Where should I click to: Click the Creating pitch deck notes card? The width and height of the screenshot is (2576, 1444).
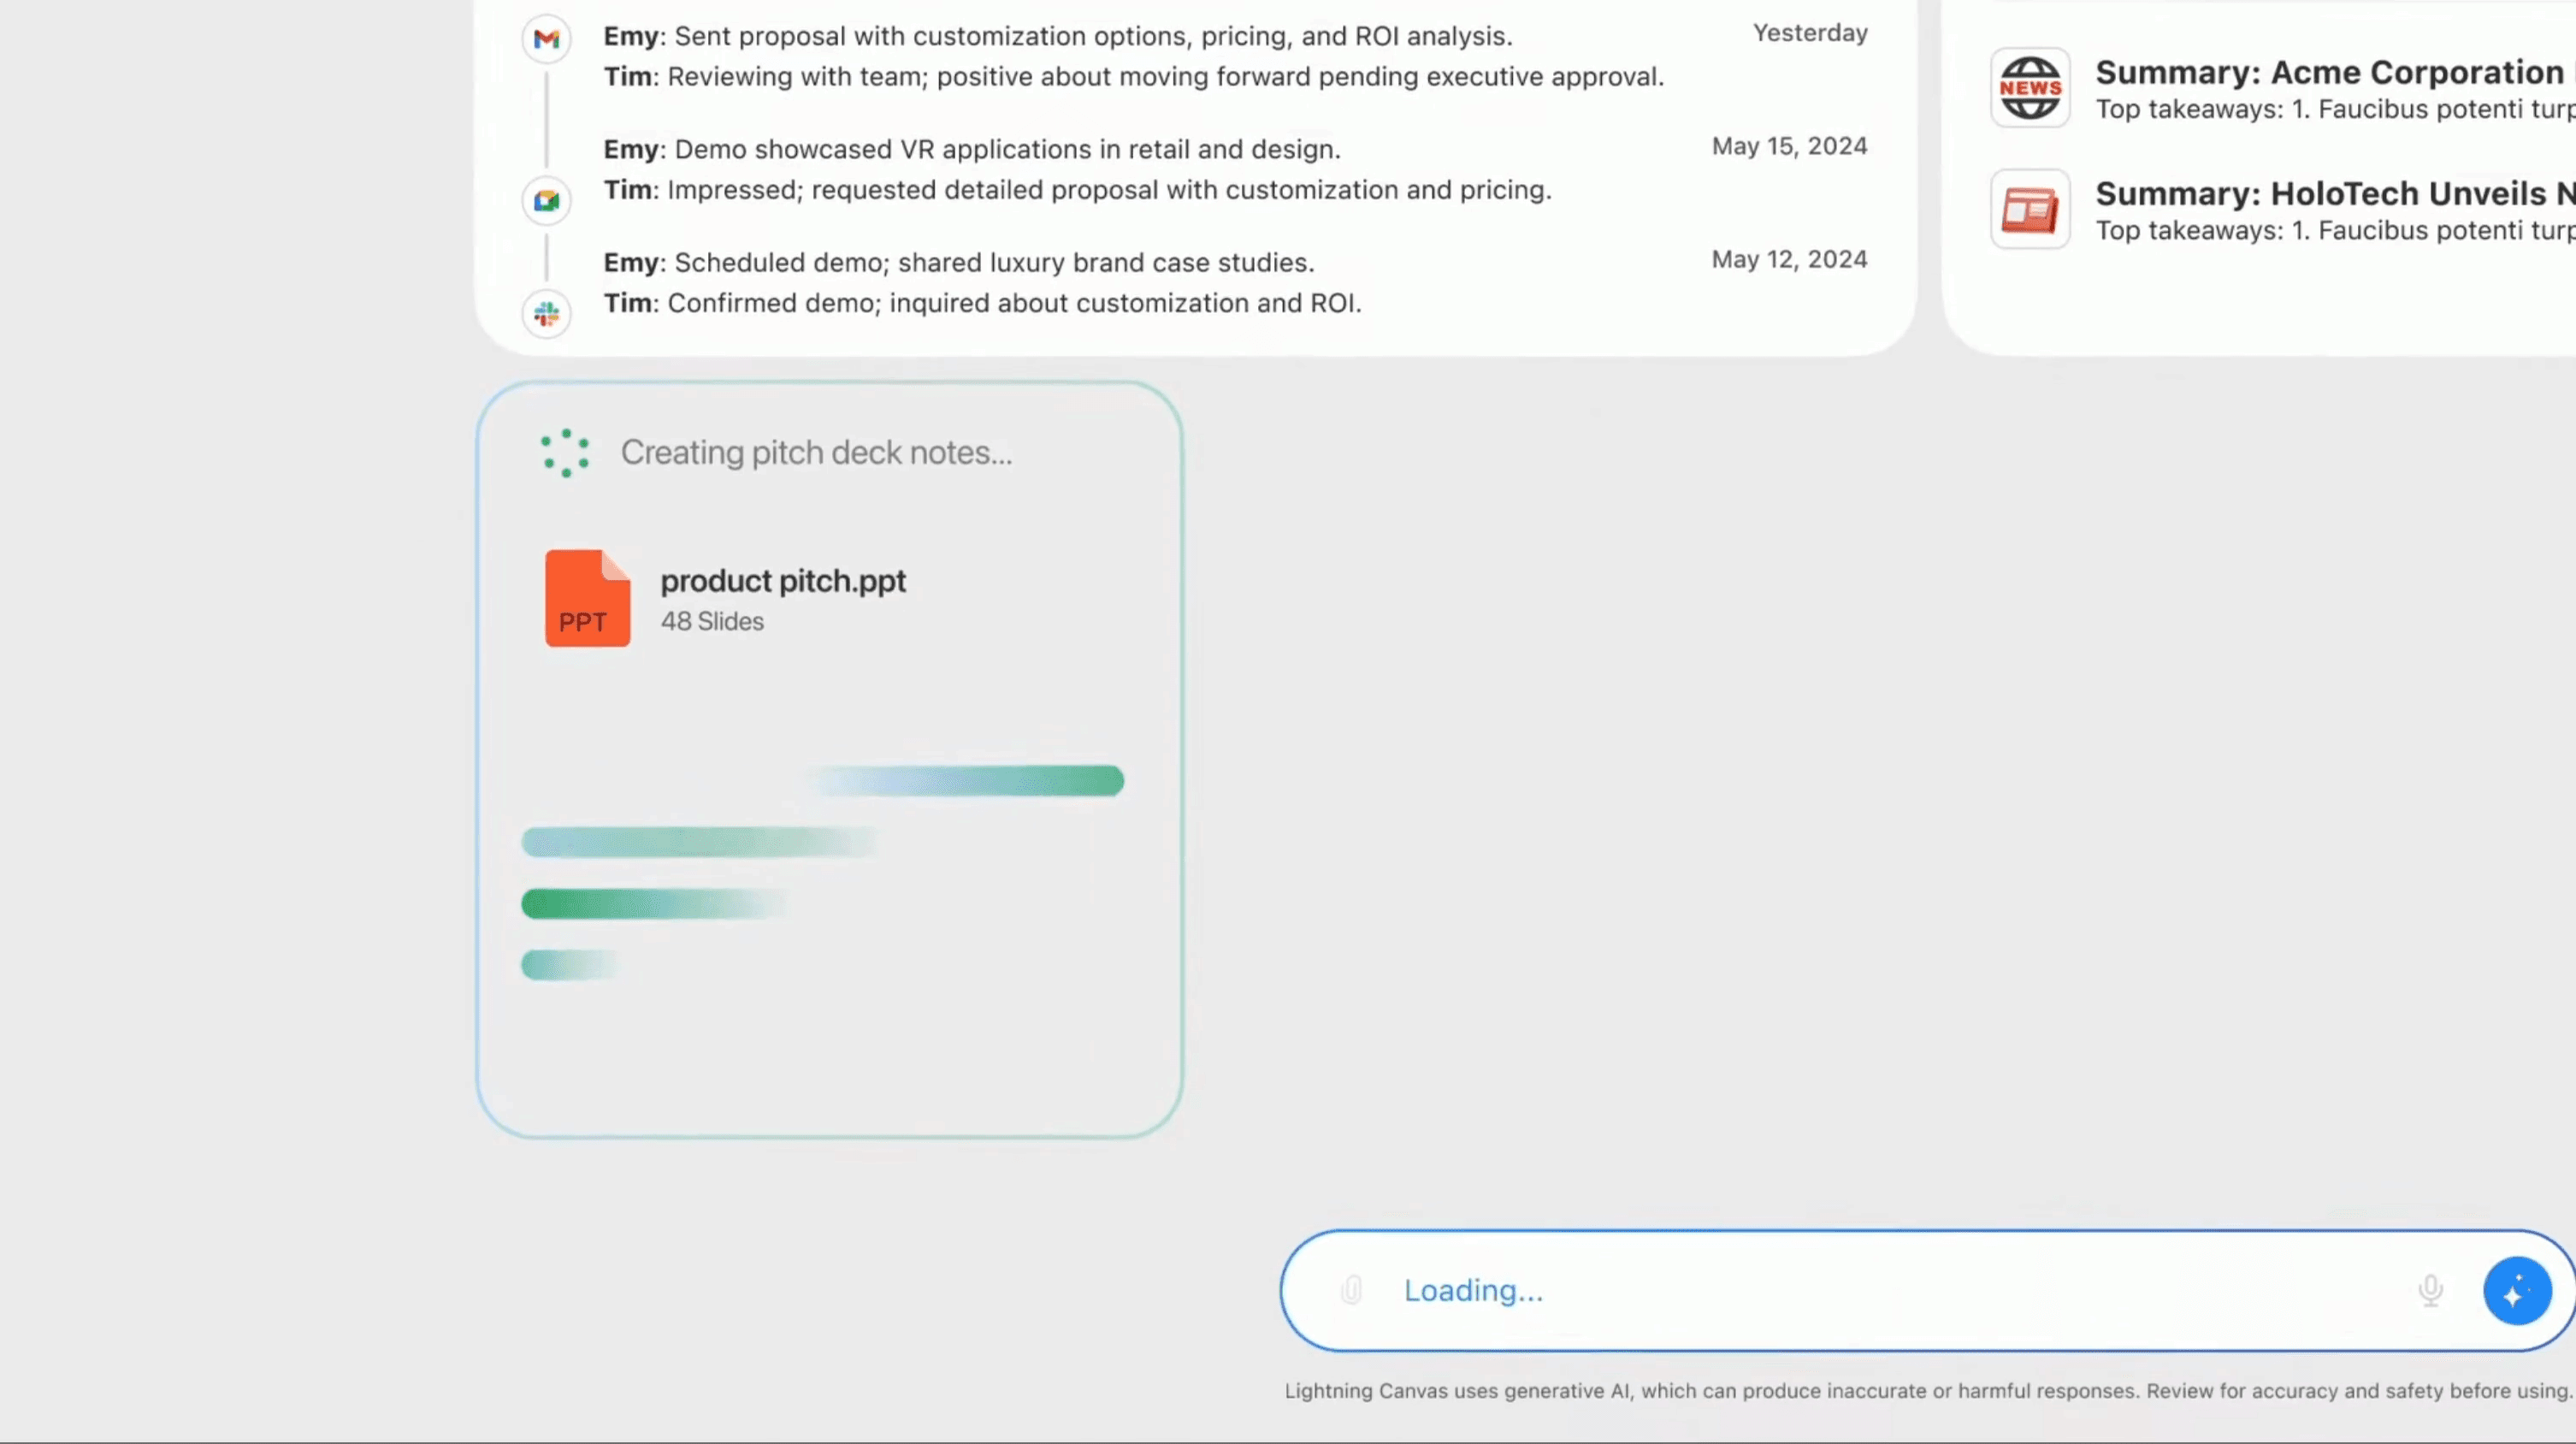[x=830, y=760]
